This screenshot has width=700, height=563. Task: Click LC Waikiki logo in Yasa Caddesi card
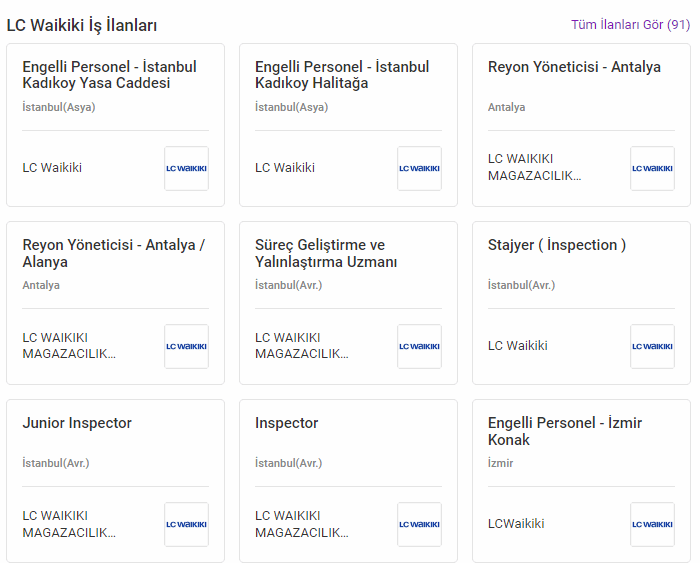(186, 168)
